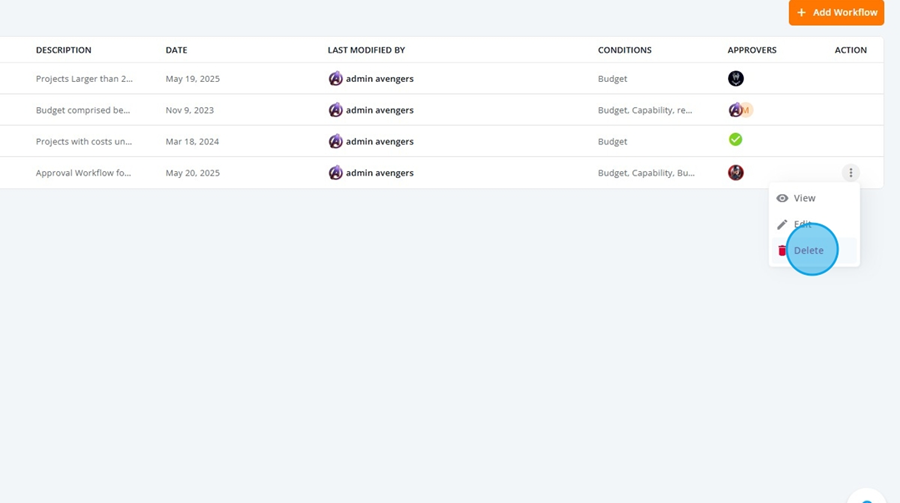Click admin avengers avatar in the May 19, 2025 row
Image resolution: width=900 pixels, height=503 pixels.
[335, 79]
